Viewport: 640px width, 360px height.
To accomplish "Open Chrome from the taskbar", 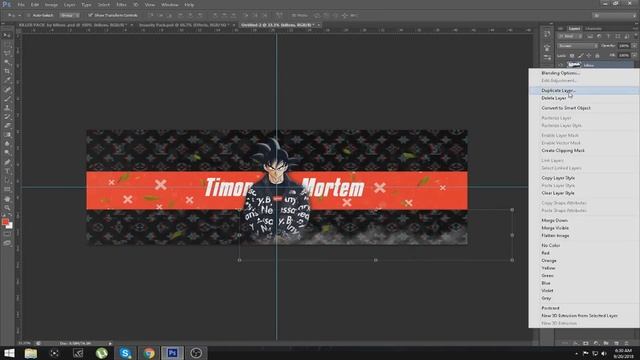I will coord(149,353).
